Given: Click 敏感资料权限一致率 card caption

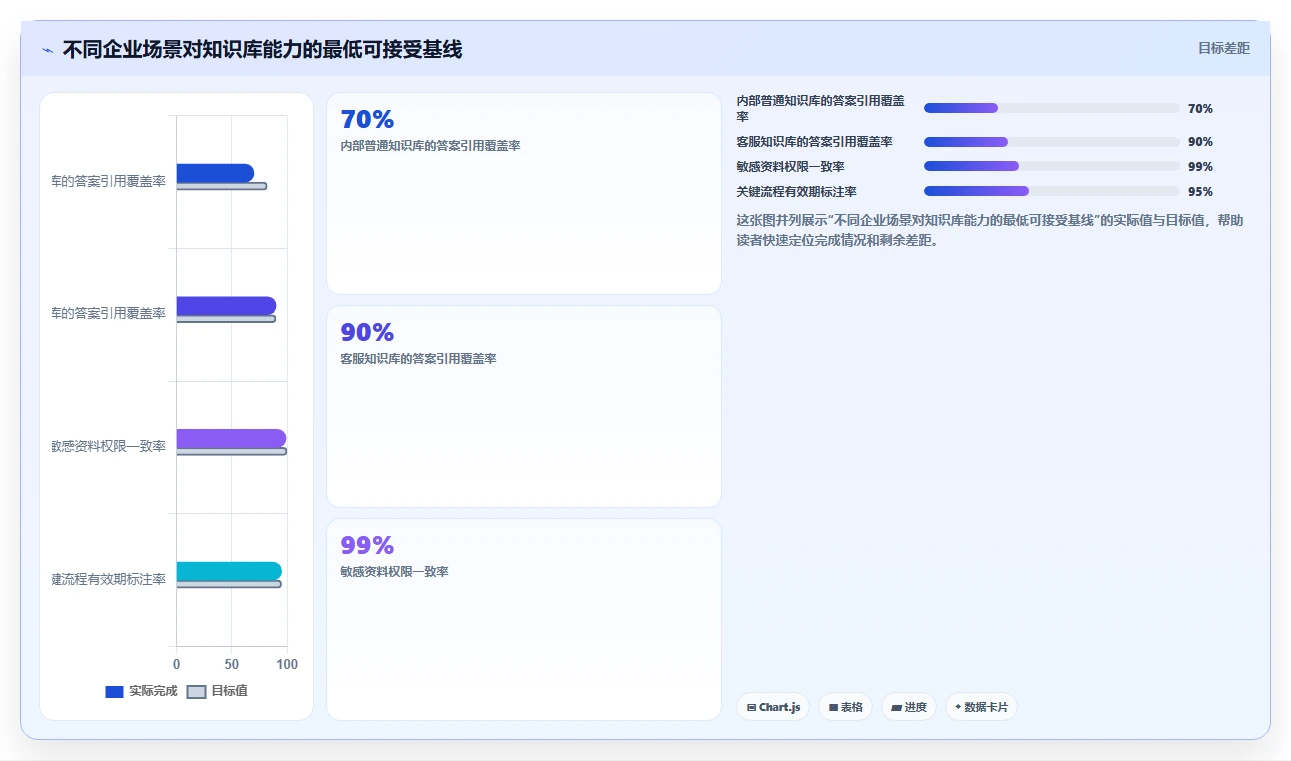Looking at the screenshot, I should pyautogui.click(x=394, y=572).
